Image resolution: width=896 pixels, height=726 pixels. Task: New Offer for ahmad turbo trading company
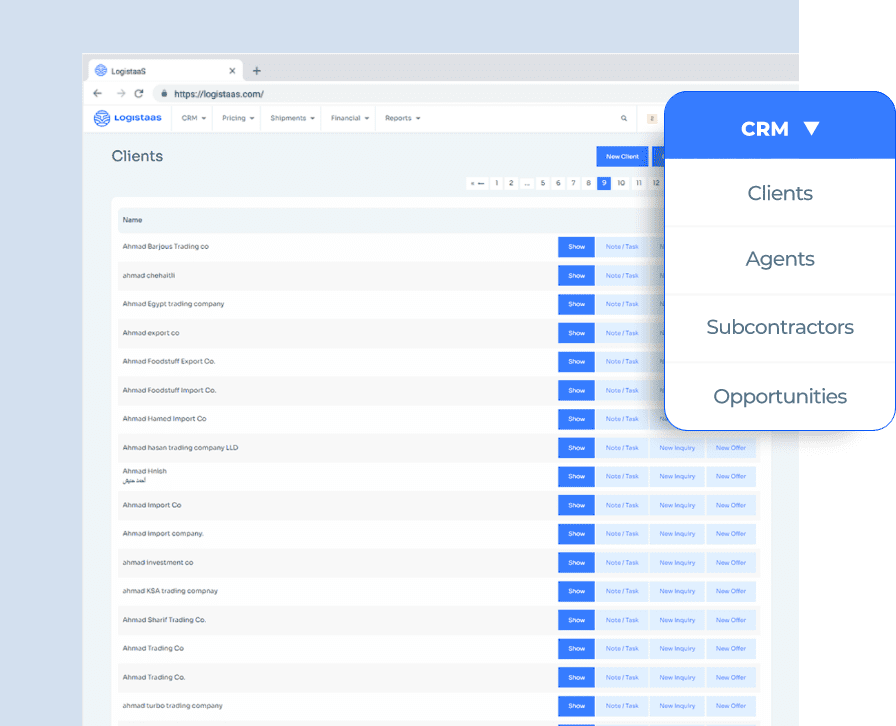point(731,706)
